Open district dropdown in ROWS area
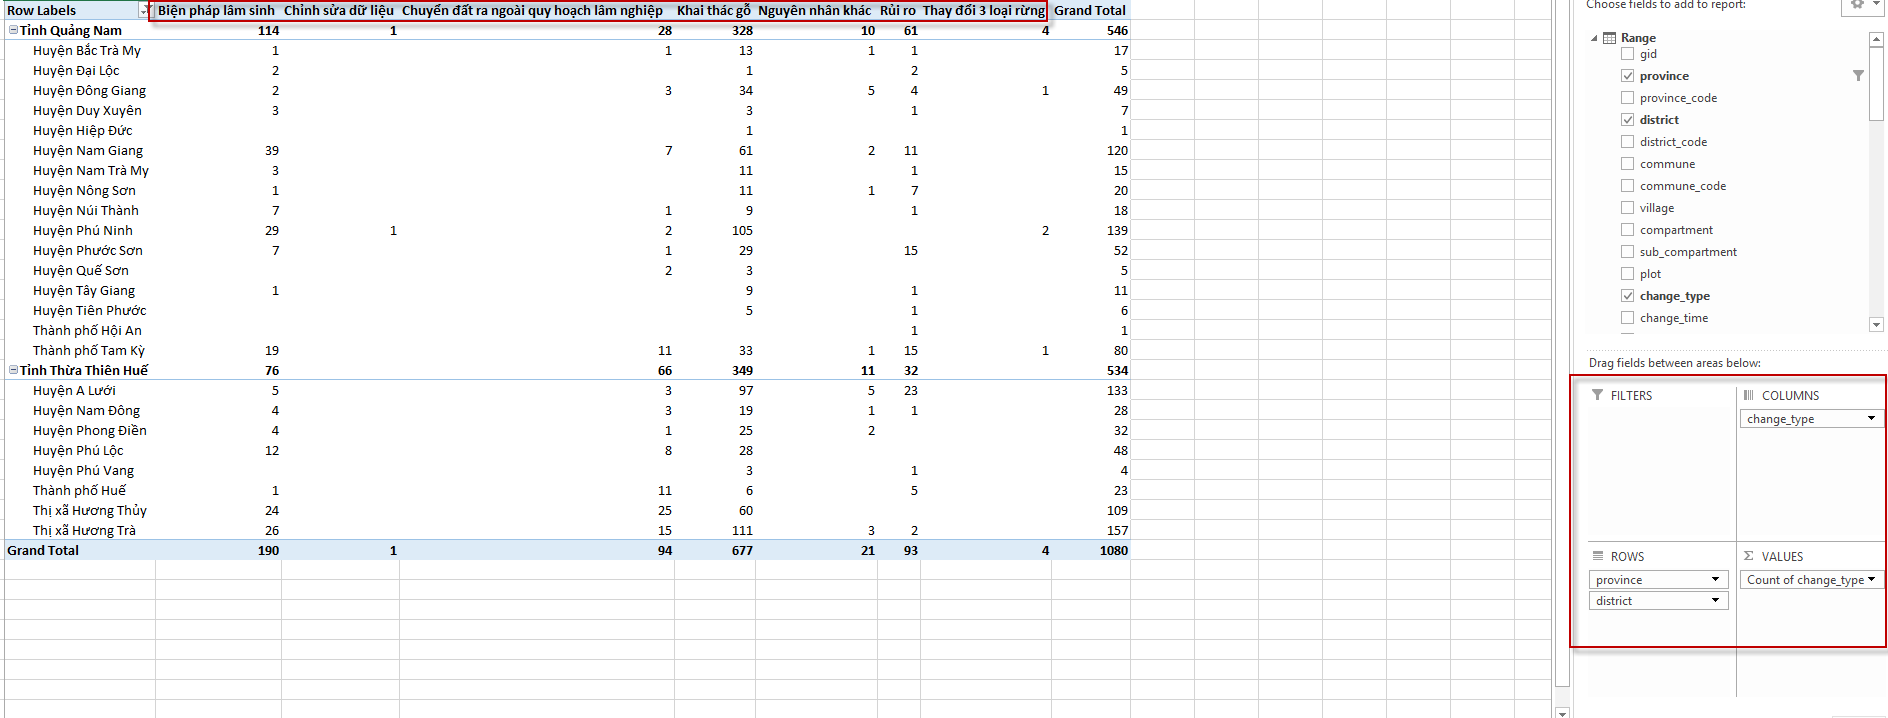 1715,601
